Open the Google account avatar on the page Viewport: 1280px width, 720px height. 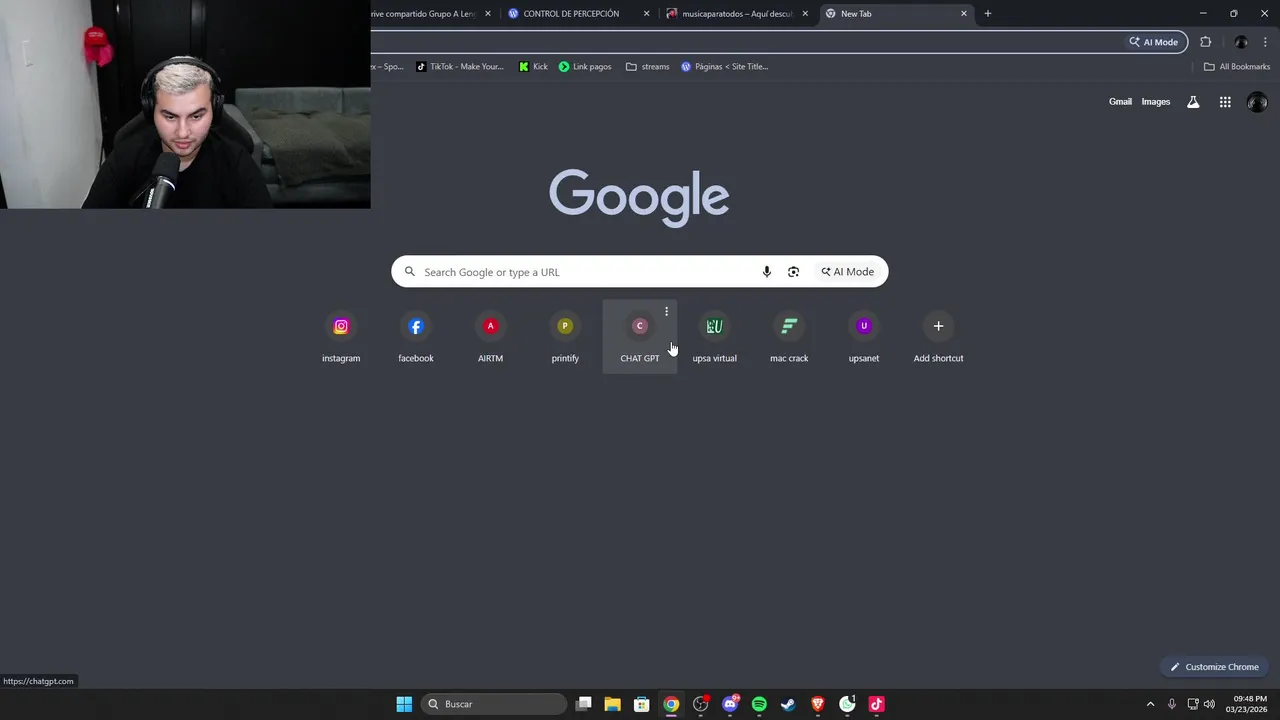[1257, 102]
